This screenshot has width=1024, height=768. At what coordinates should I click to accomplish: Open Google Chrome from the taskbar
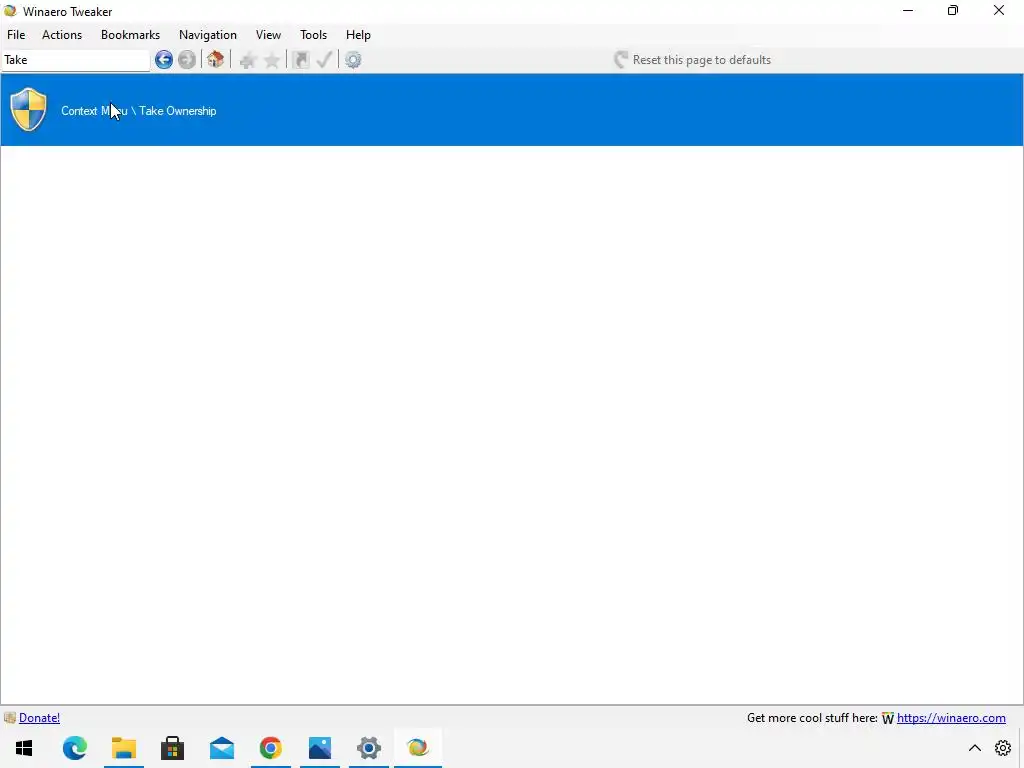(x=270, y=748)
